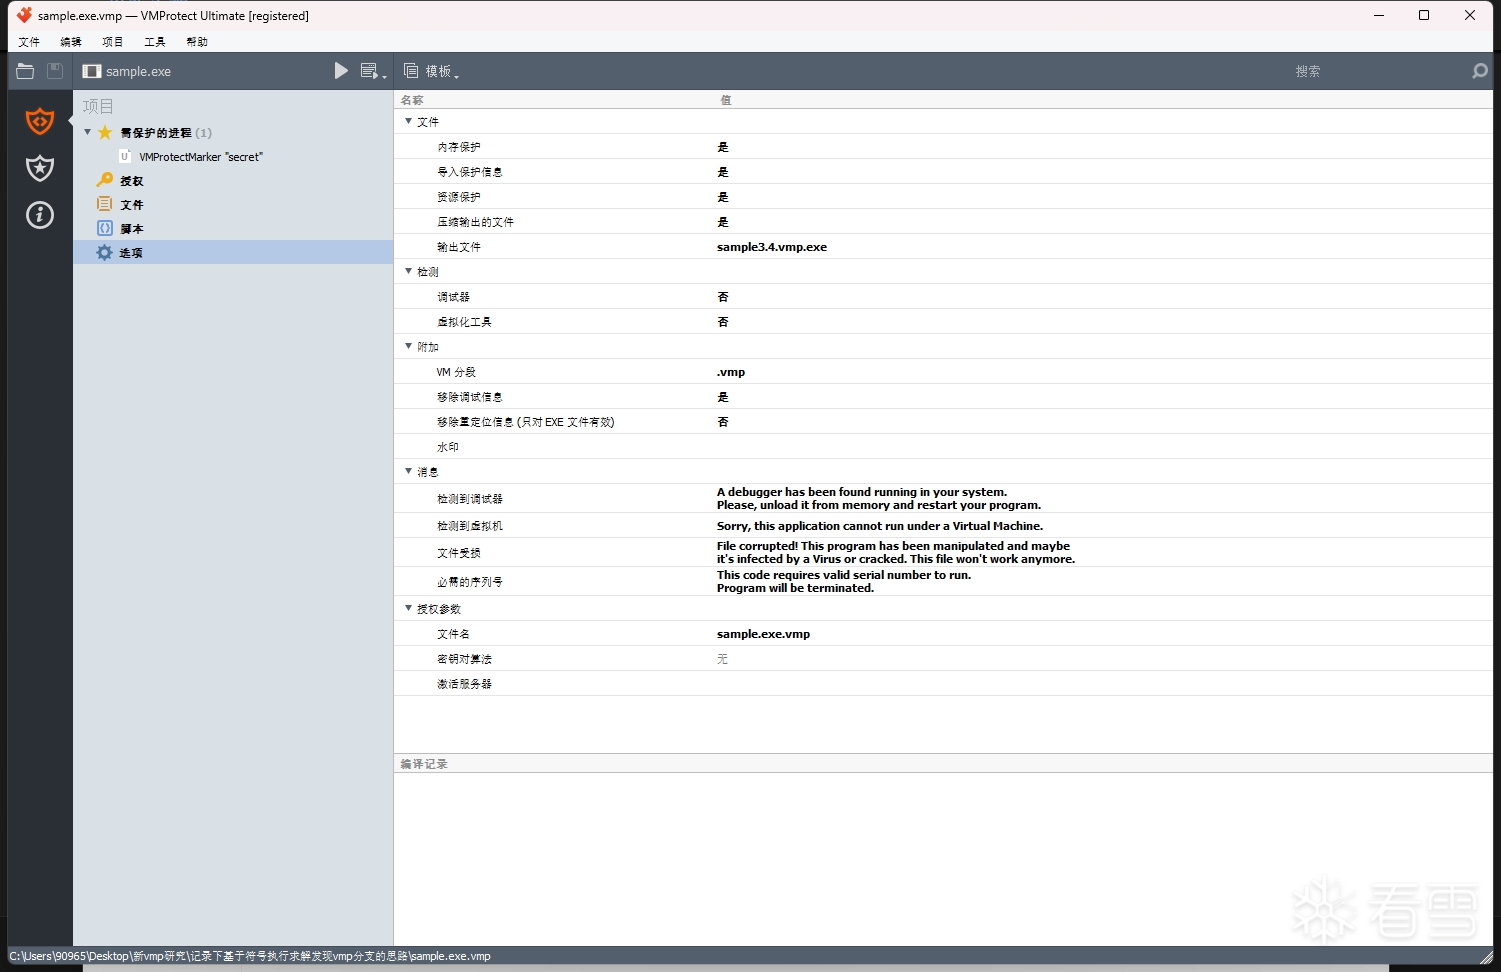The image size is (1501, 972).
Task: Collapse the 检测 options group
Action: click(408, 271)
